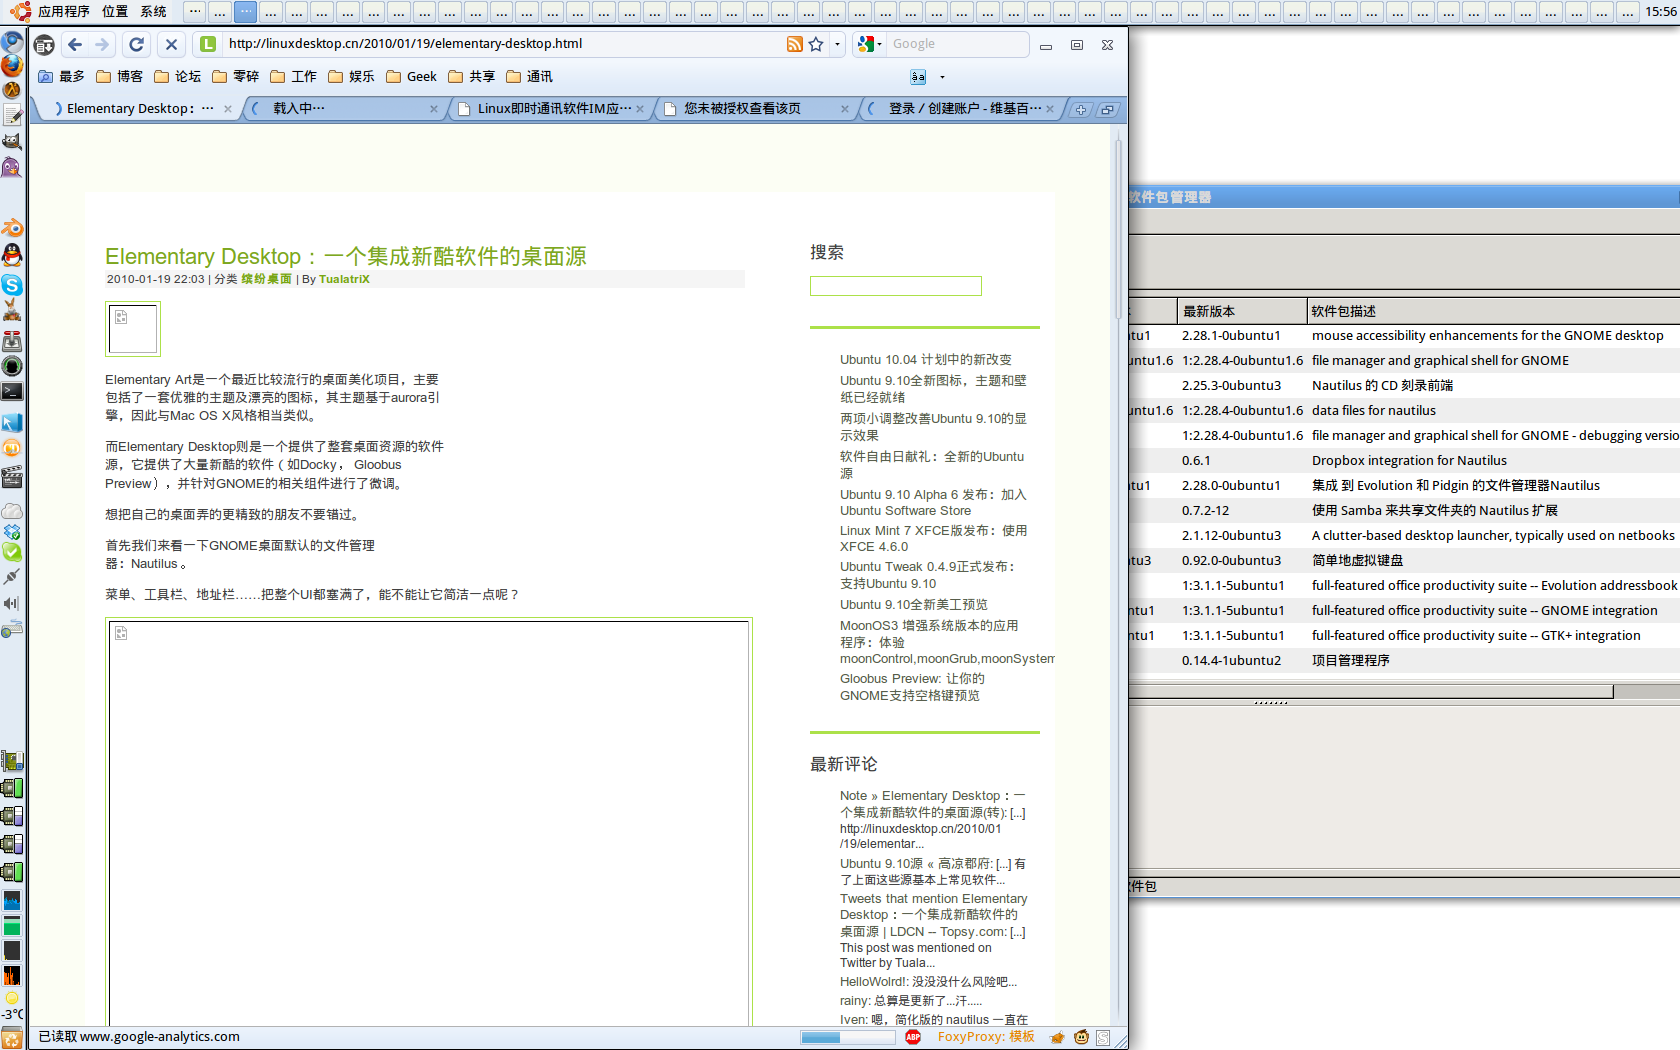Image resolution: width=1680 pixels, height=1050 pixels.
Task: Click the tab overview button beside new tab
Action: (x=1107, y=110)
